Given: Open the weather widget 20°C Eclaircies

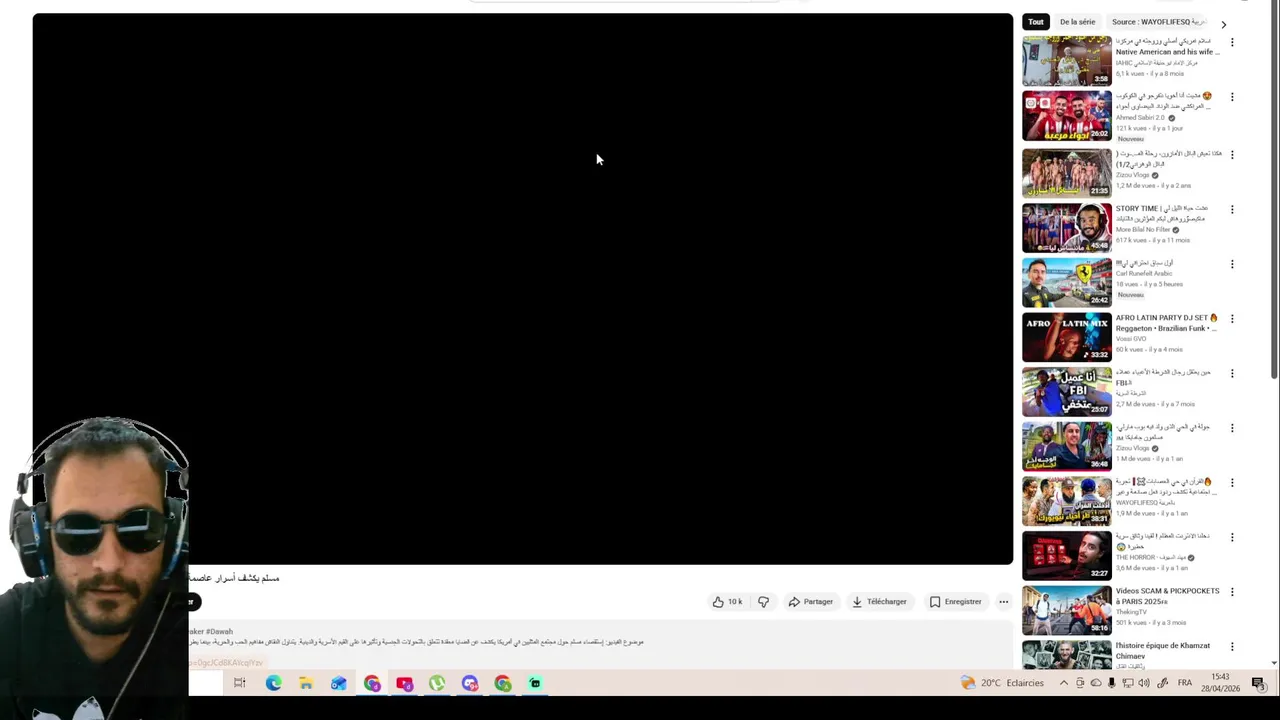Looking at the screenshot, I should (1002, 683).
